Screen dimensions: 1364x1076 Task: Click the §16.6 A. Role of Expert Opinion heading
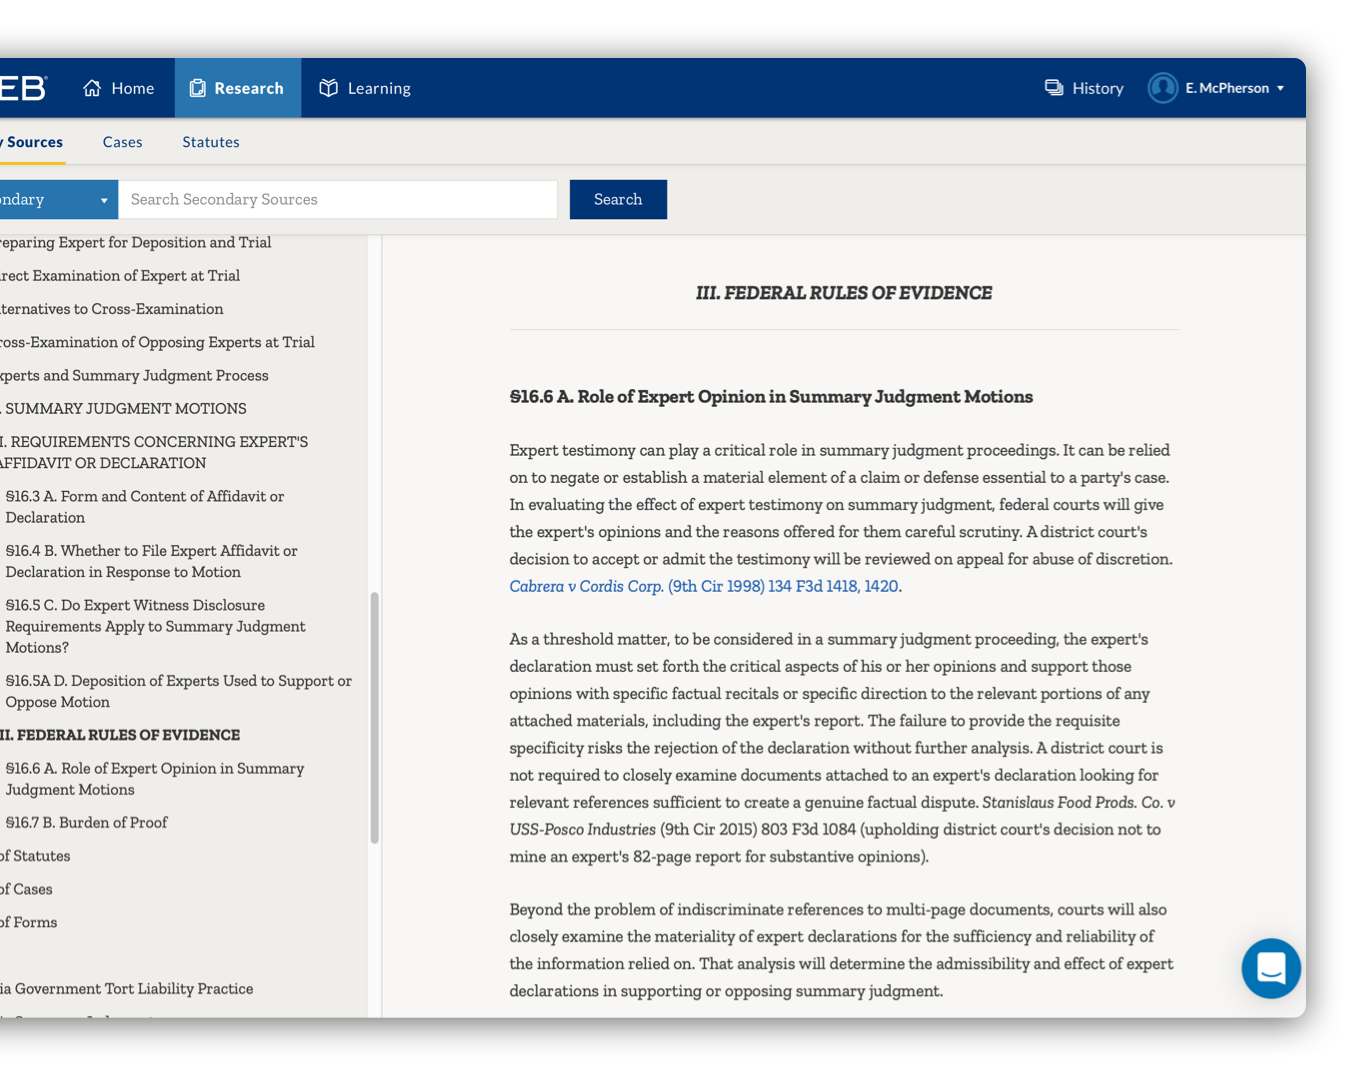click(x=771, y=397)
